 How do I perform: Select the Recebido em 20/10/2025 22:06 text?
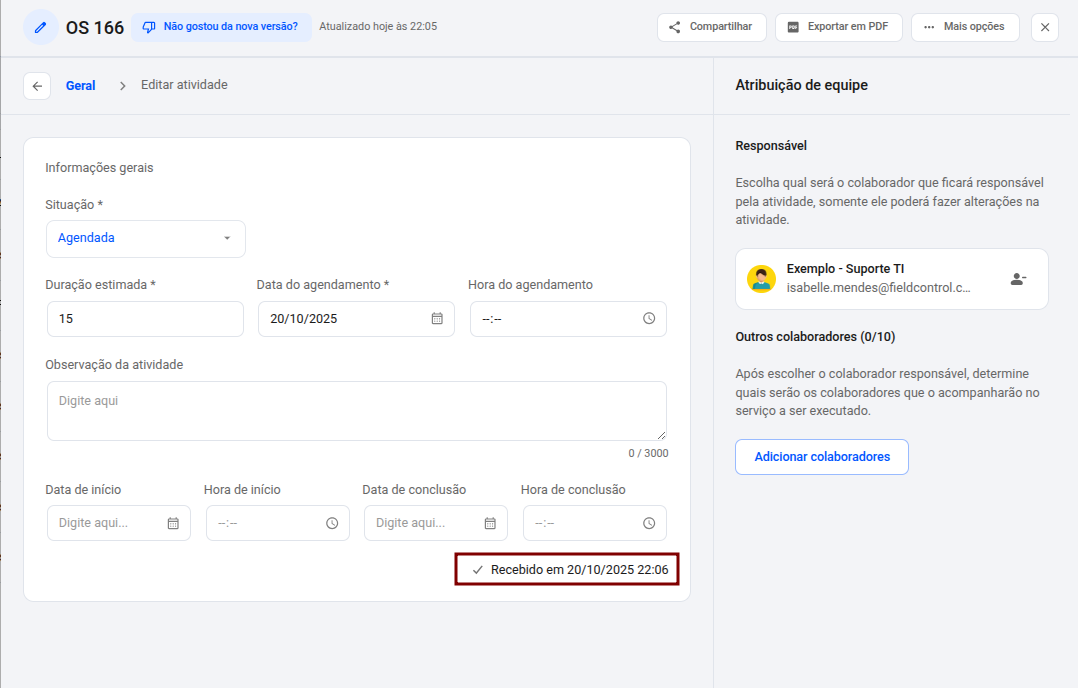(x=580, y=570)
